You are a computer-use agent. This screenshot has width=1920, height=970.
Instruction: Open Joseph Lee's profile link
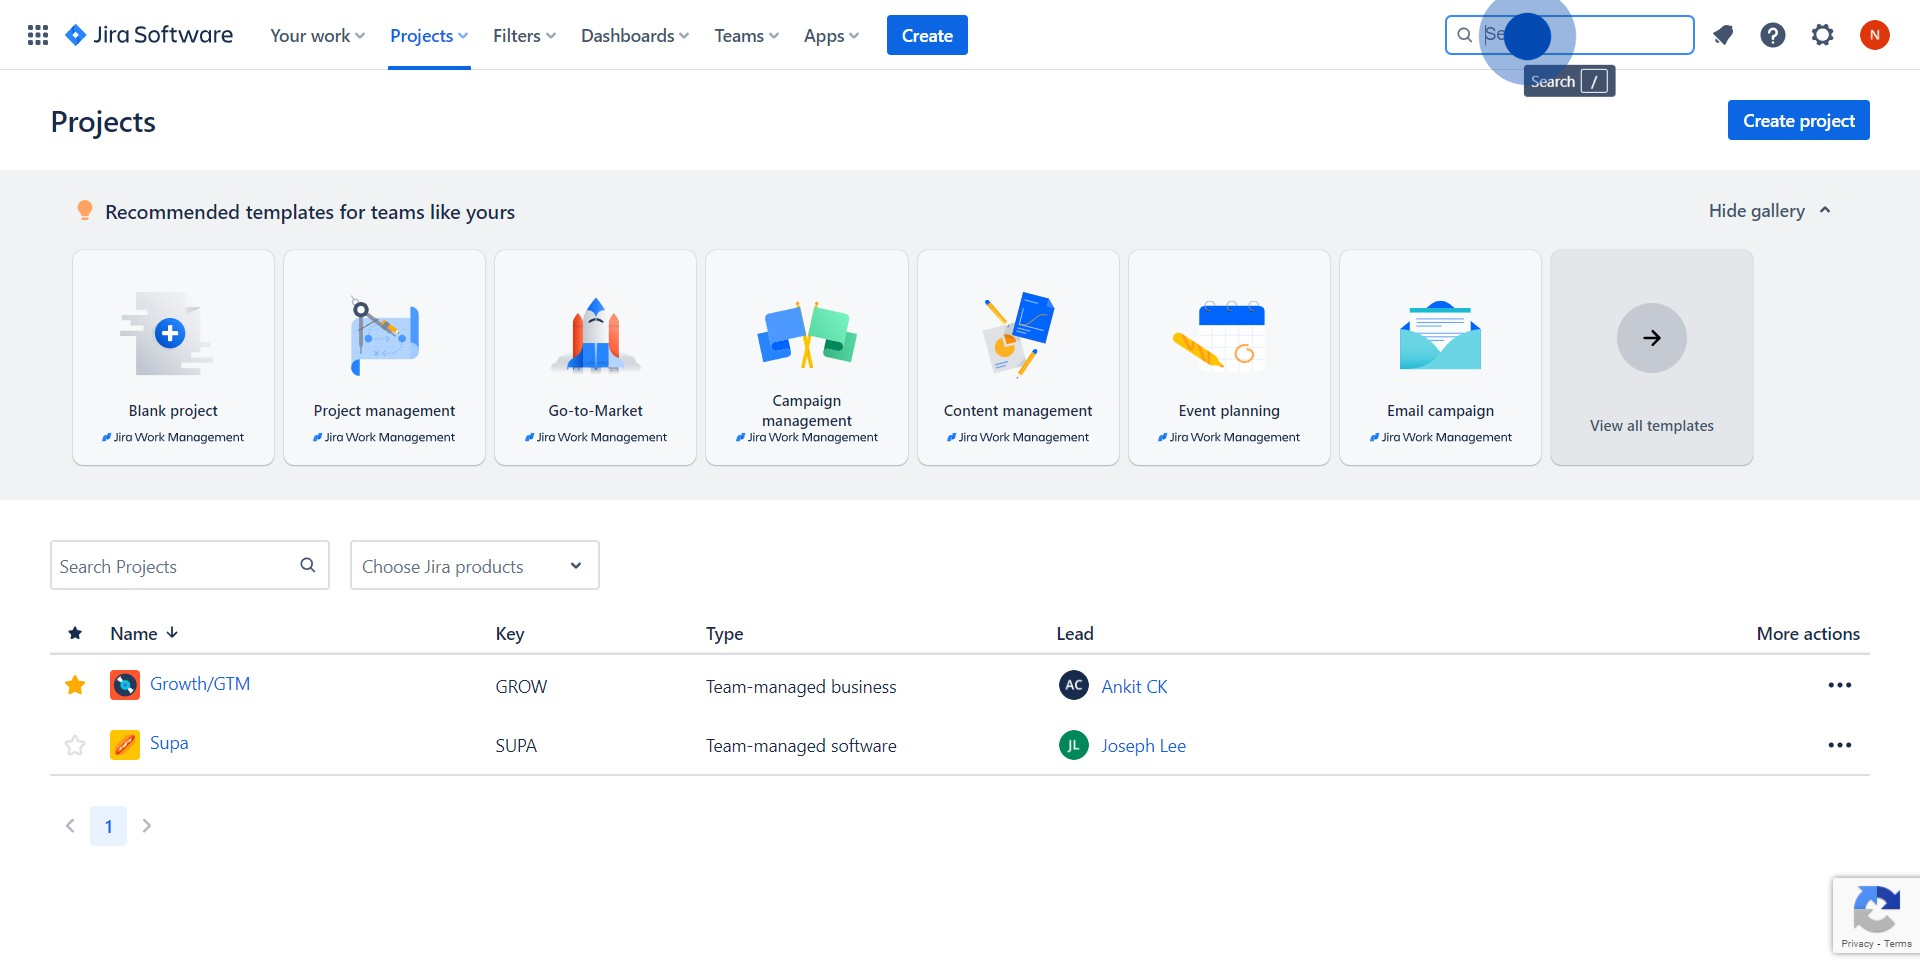(x=1143, y=745)
